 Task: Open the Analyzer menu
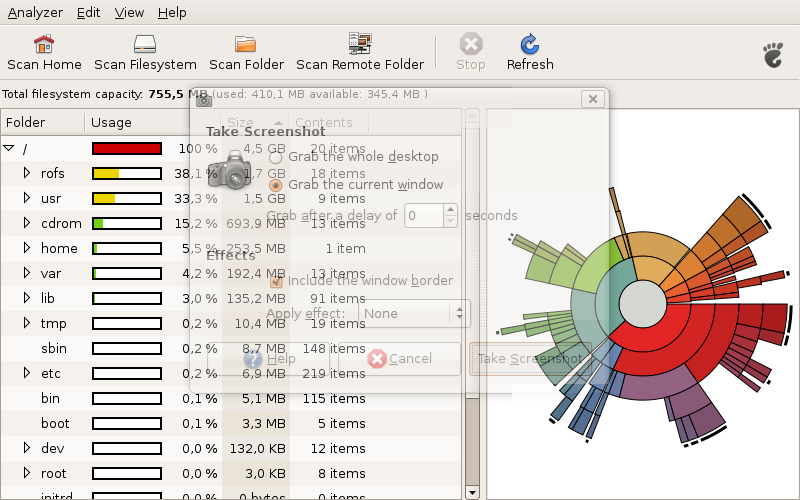click(x=35, y=13)
